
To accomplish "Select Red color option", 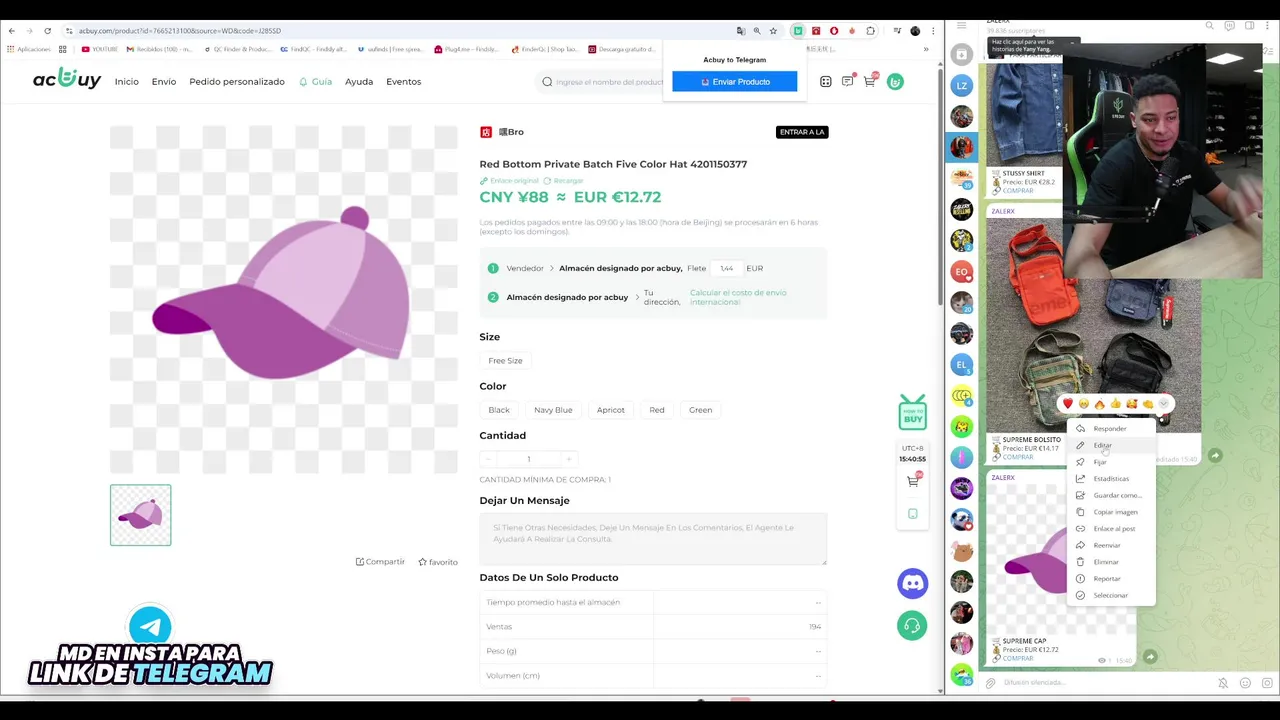I will 657,410.
